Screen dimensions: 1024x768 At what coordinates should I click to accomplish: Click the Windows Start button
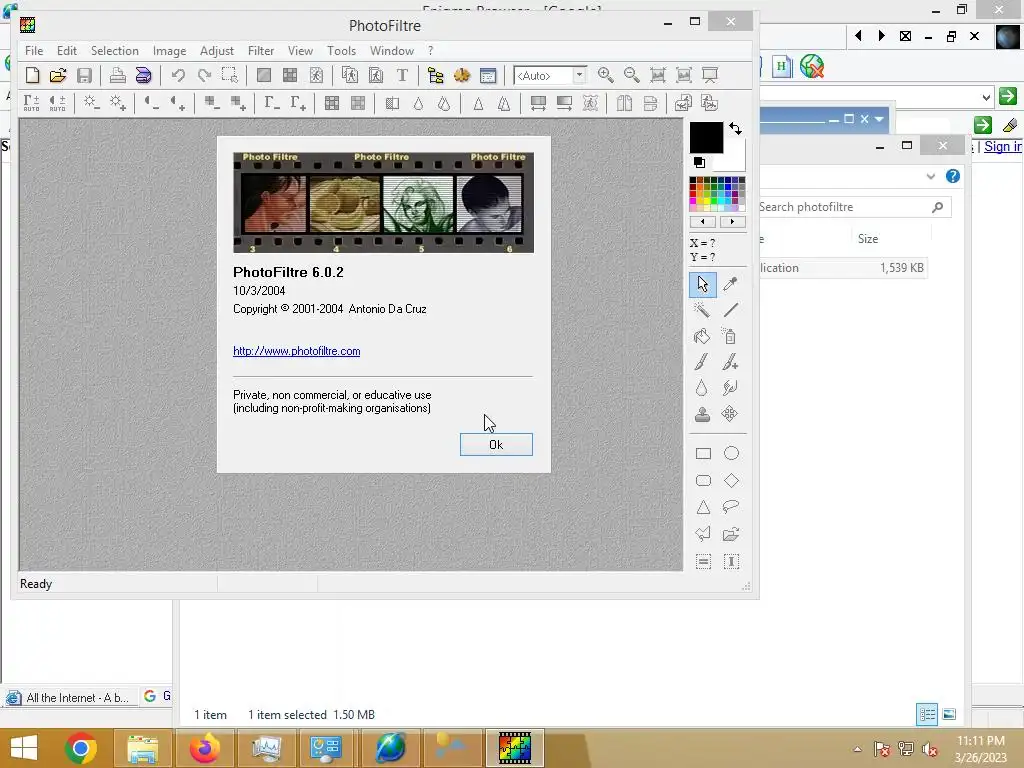[24, 748]
